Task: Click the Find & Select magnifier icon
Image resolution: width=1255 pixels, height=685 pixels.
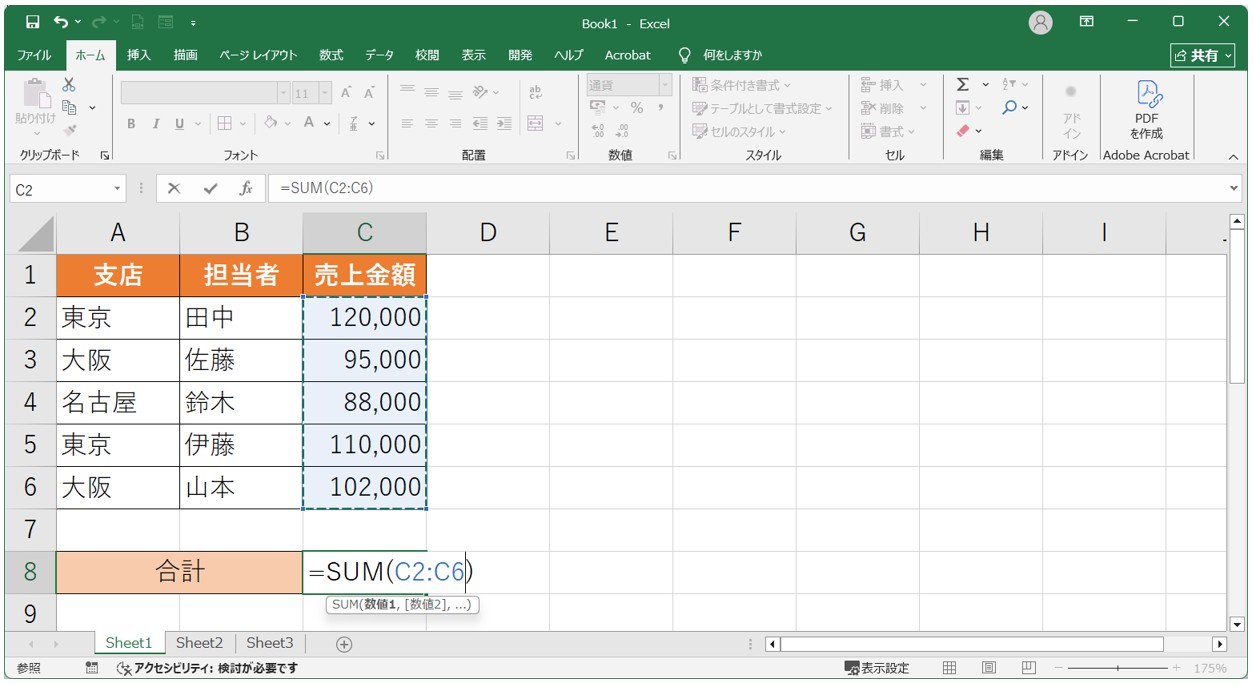Action: [1010, 108]
